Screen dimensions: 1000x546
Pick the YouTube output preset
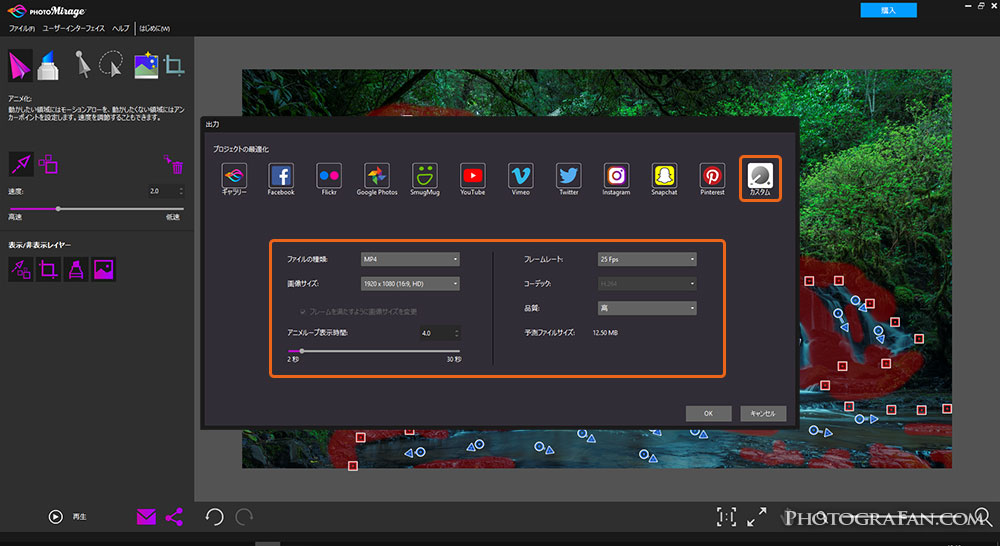click(473, 179)
